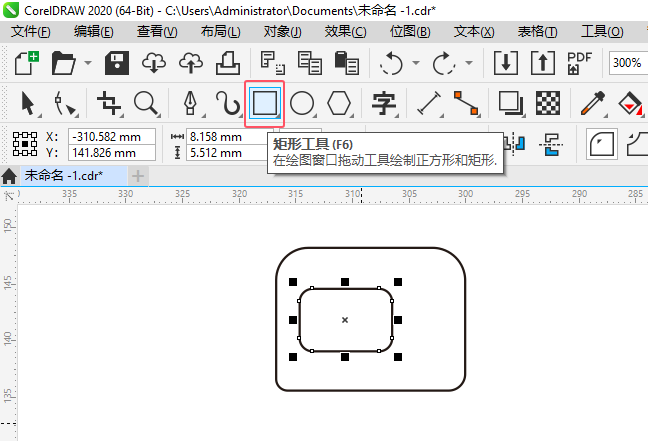The height and width of the screenshot is (441, 648).
Task: Add a new document with plus tab
Action: click(138, 176)
